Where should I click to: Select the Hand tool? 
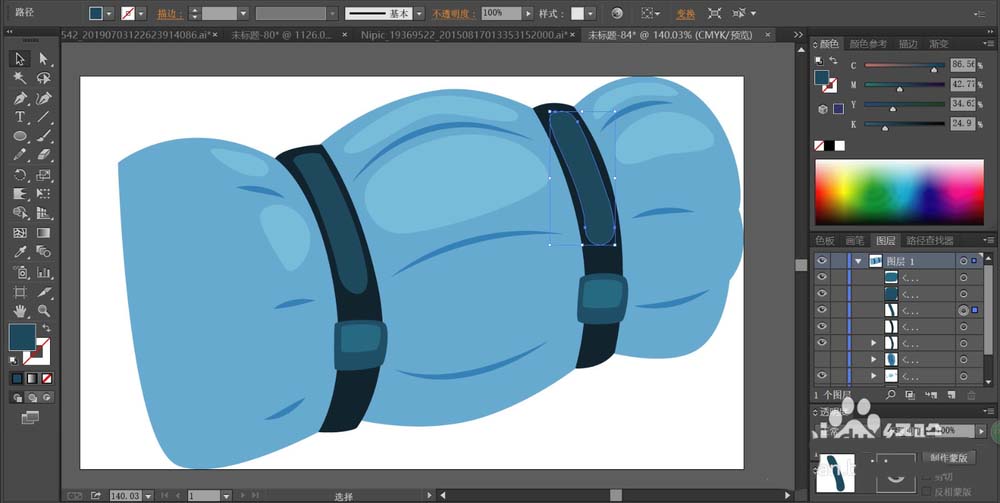pyautogui.click(x=20, y=311)
